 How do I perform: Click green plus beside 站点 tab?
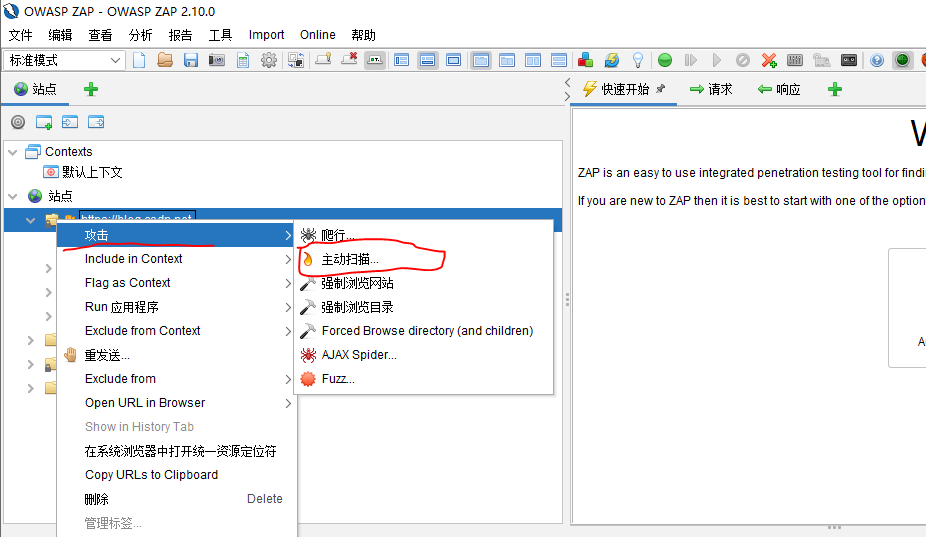coord(91,89)
